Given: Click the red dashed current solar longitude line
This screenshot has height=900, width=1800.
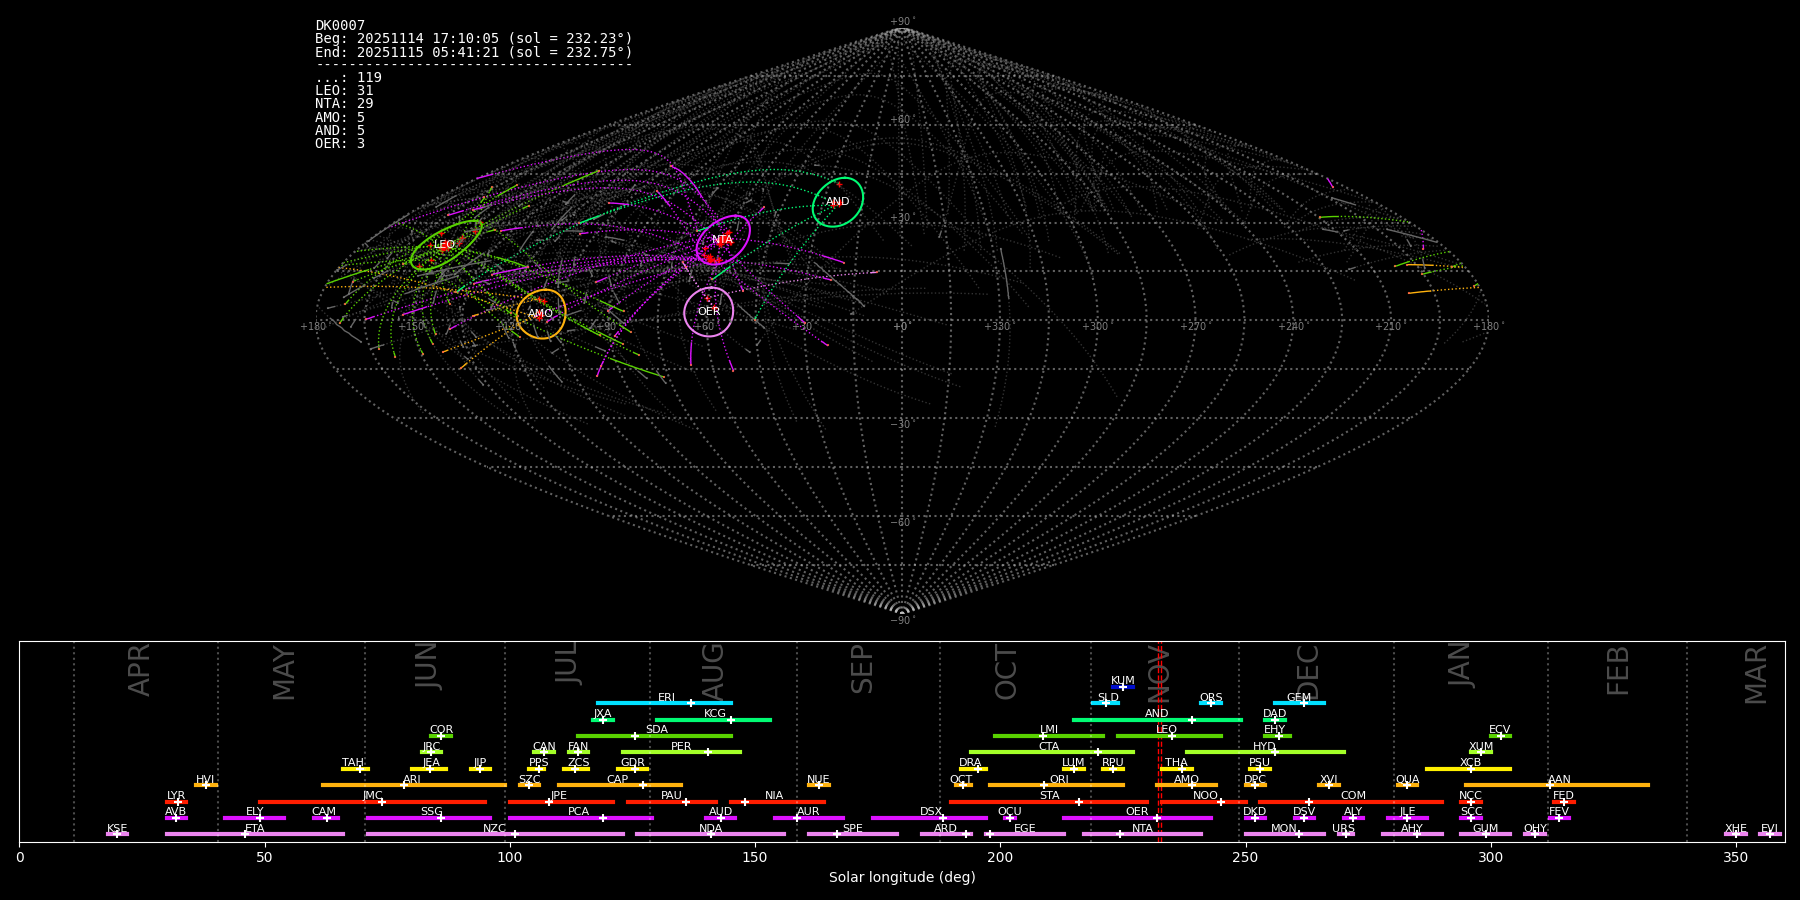Looking at the screenshot, I should coord(1159,741).
